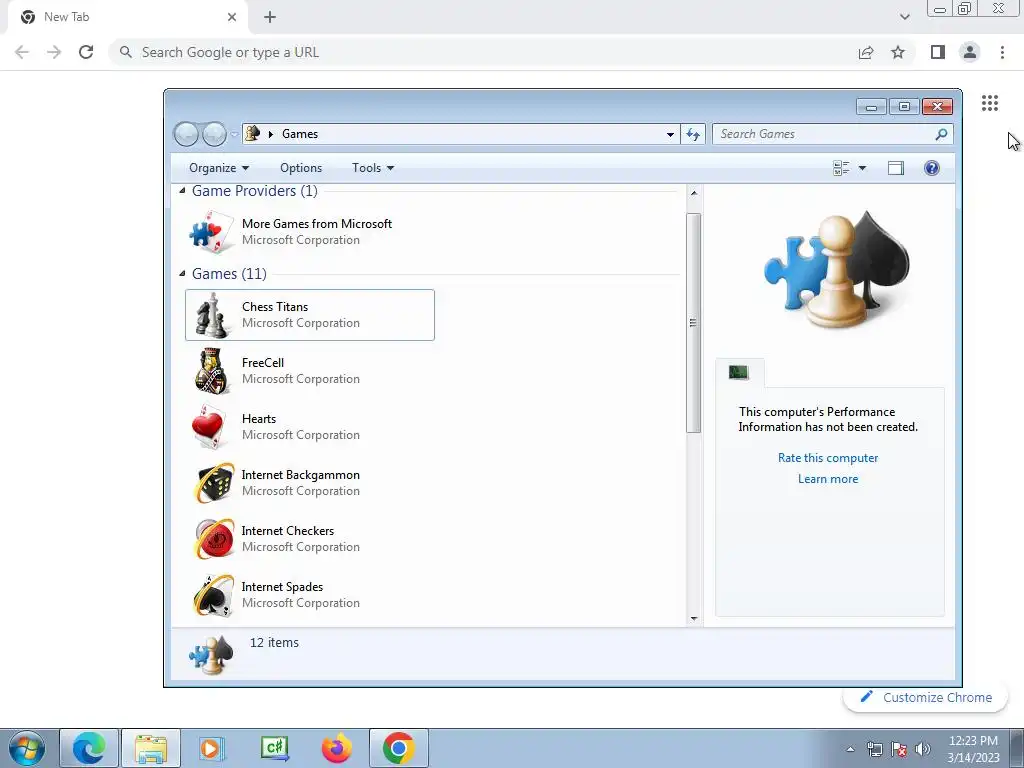Open view options dropdown arrow
The height and width of the screenshot is (768, 1024).
(x=862, y=168)
